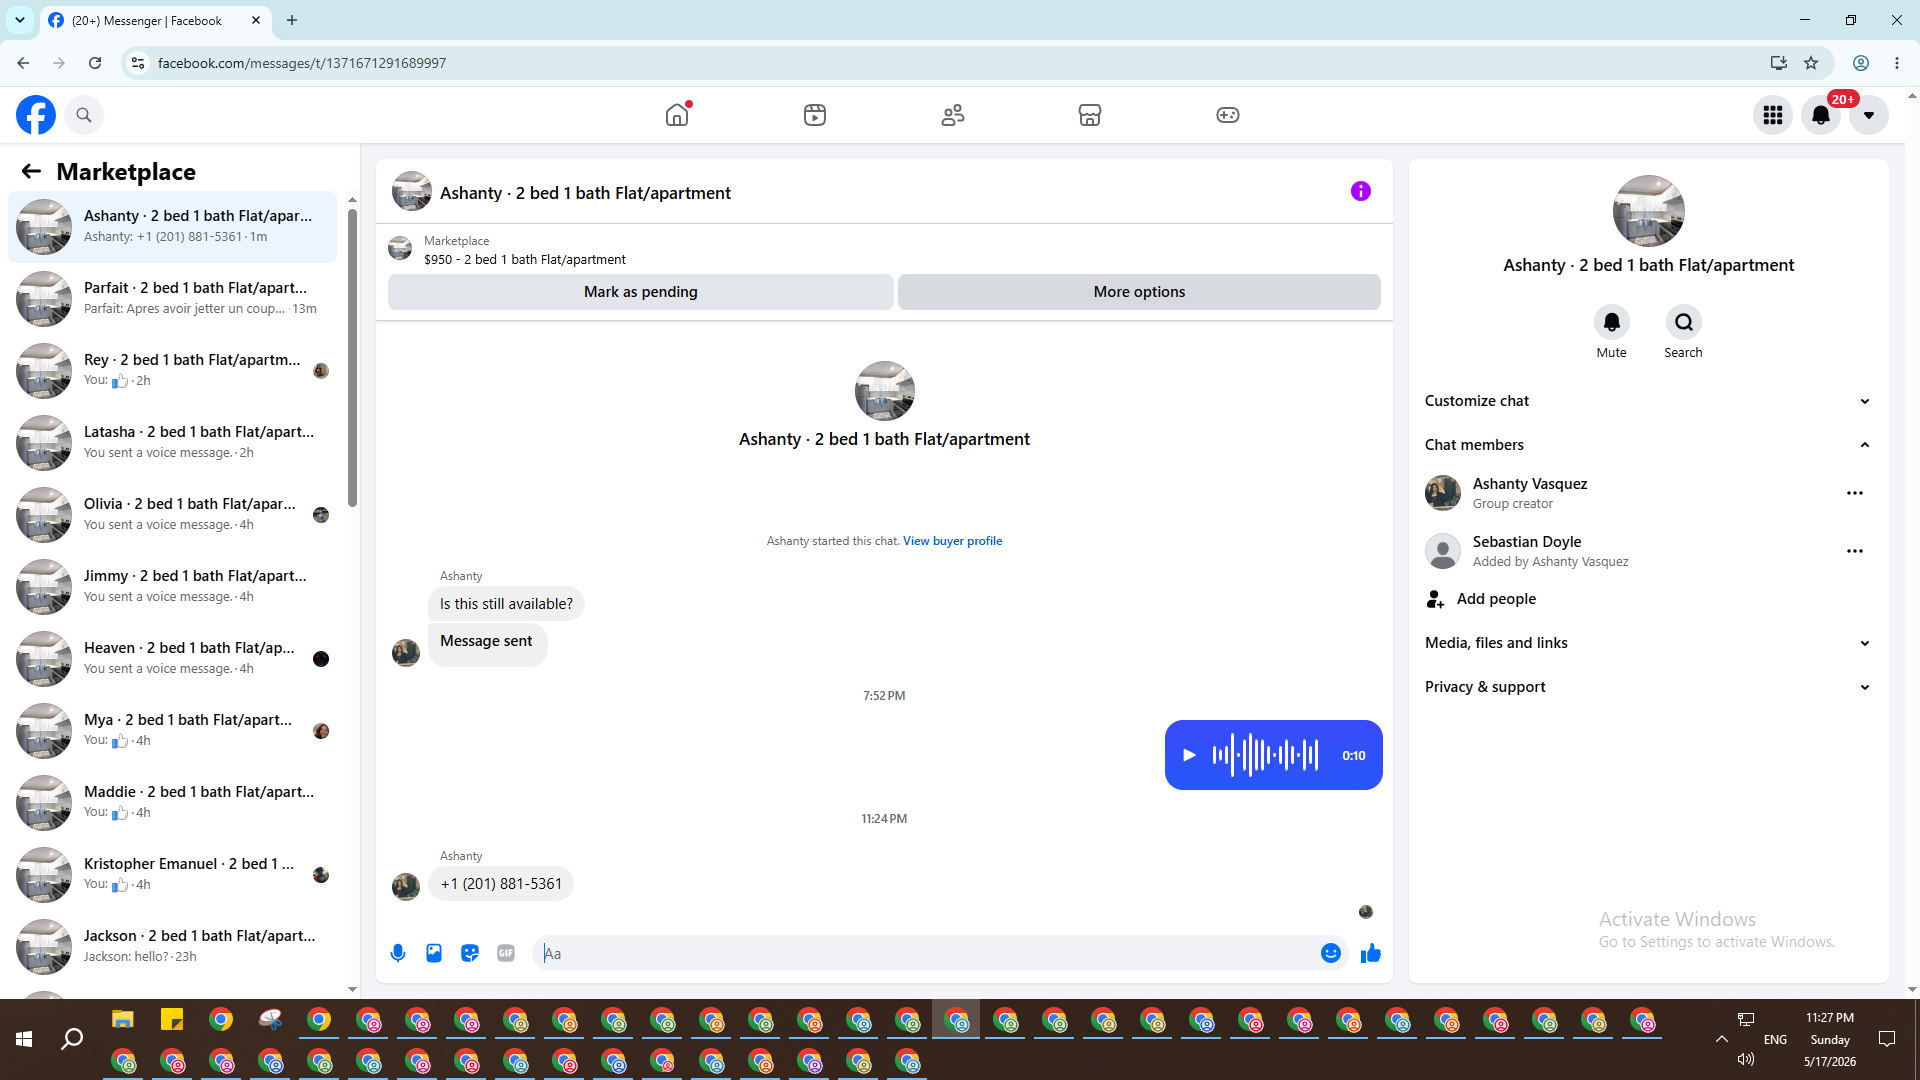Expand Media, files and links

tap(1648, 643)
